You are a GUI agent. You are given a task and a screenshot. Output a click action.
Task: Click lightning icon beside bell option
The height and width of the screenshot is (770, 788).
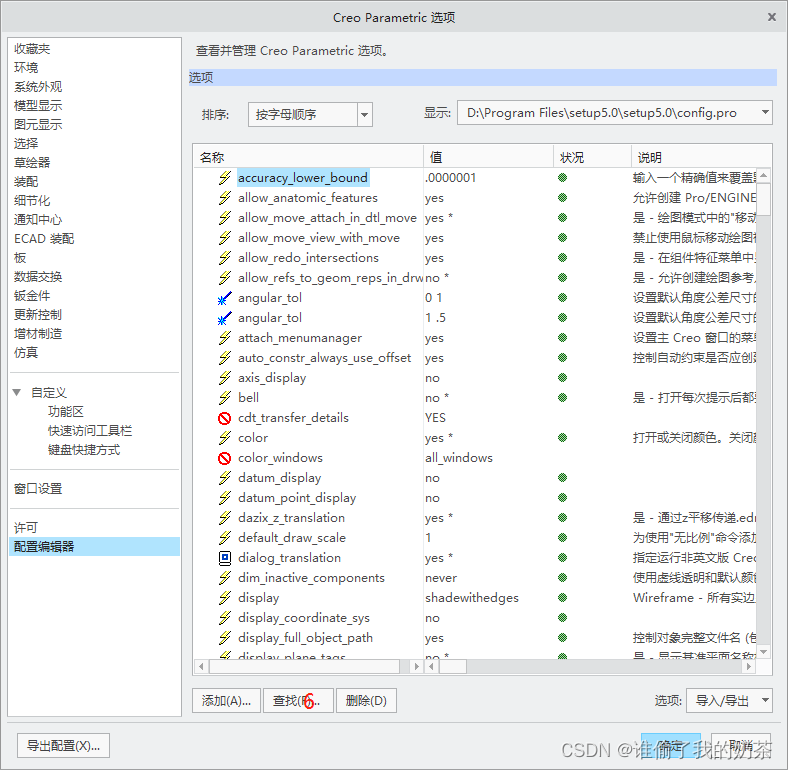tap(225, 398)
